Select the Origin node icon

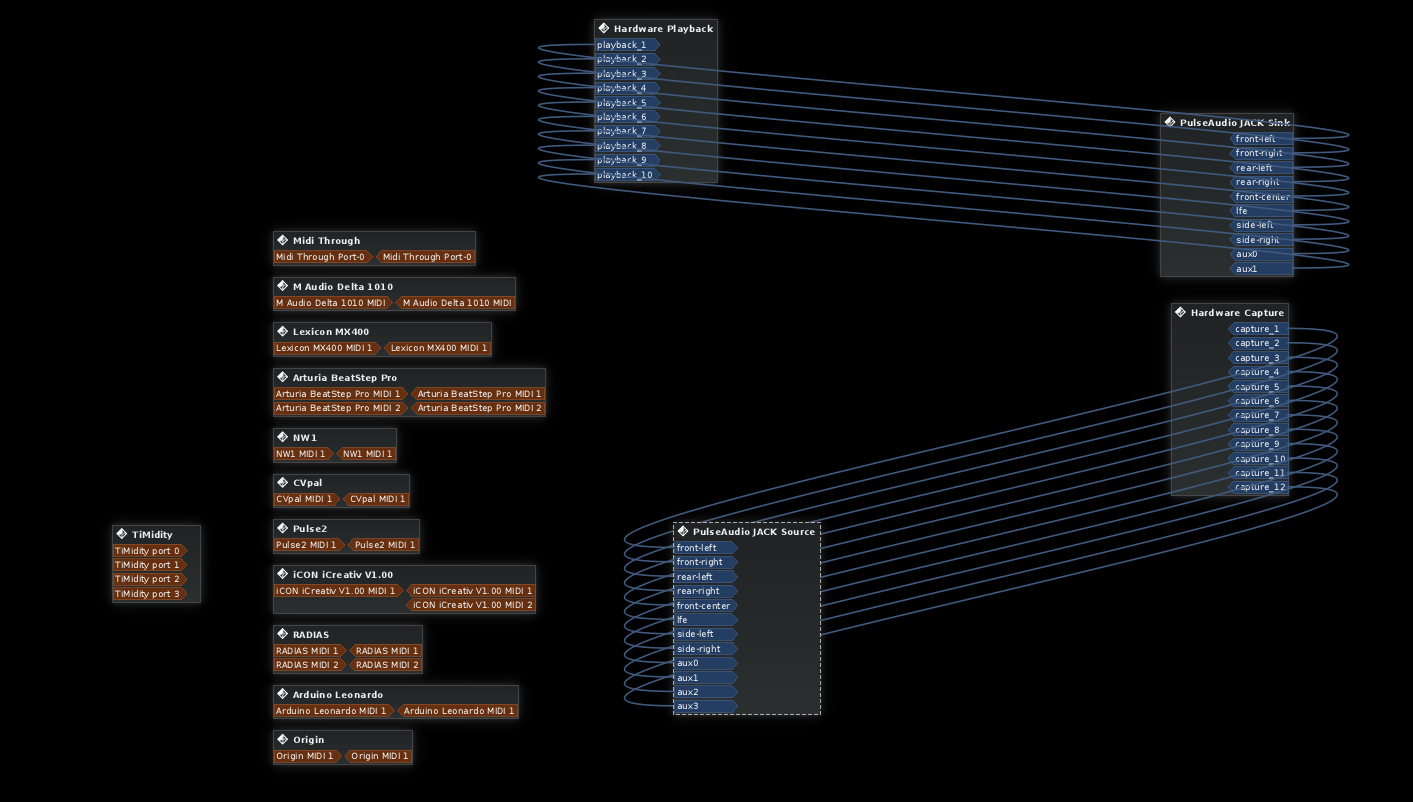click(282, 739)
